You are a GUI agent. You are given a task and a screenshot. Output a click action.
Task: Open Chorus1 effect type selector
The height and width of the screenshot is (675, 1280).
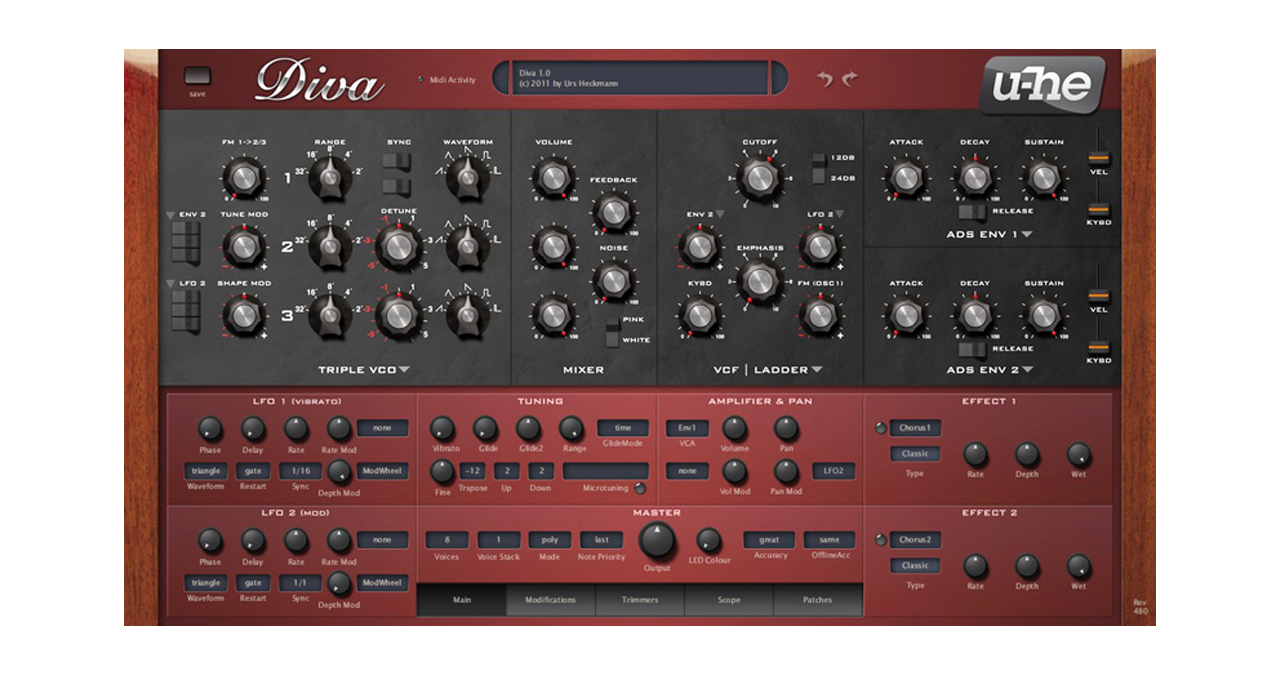(x=915, y=428)
